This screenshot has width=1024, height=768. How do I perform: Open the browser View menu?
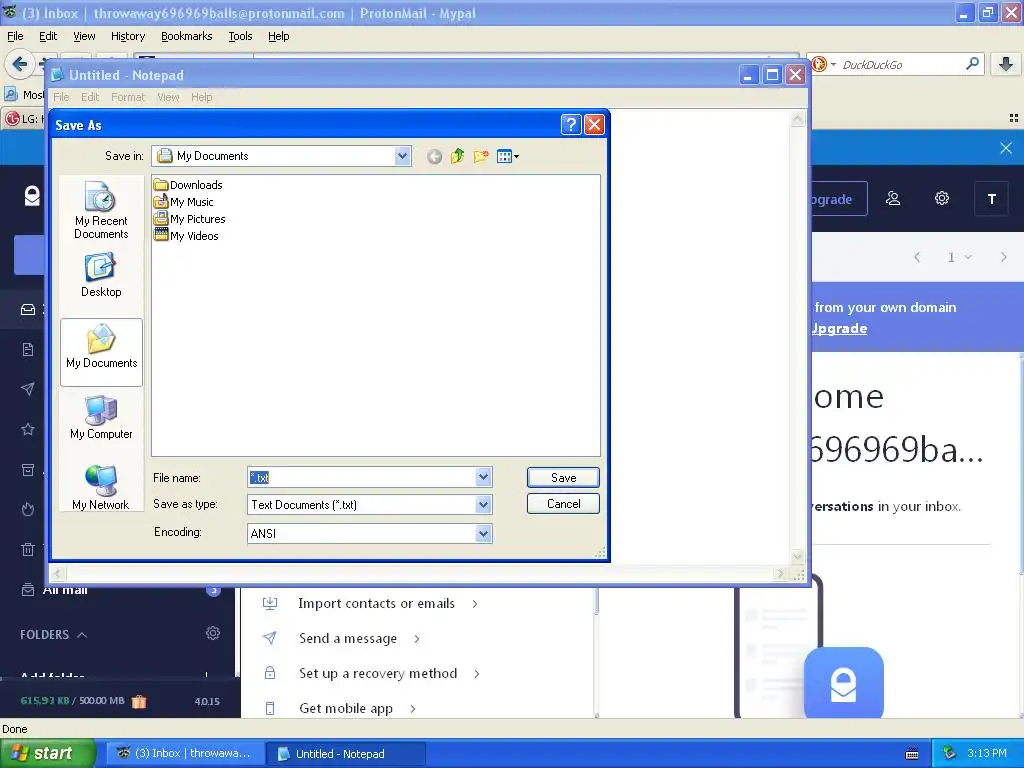[84, 36]
